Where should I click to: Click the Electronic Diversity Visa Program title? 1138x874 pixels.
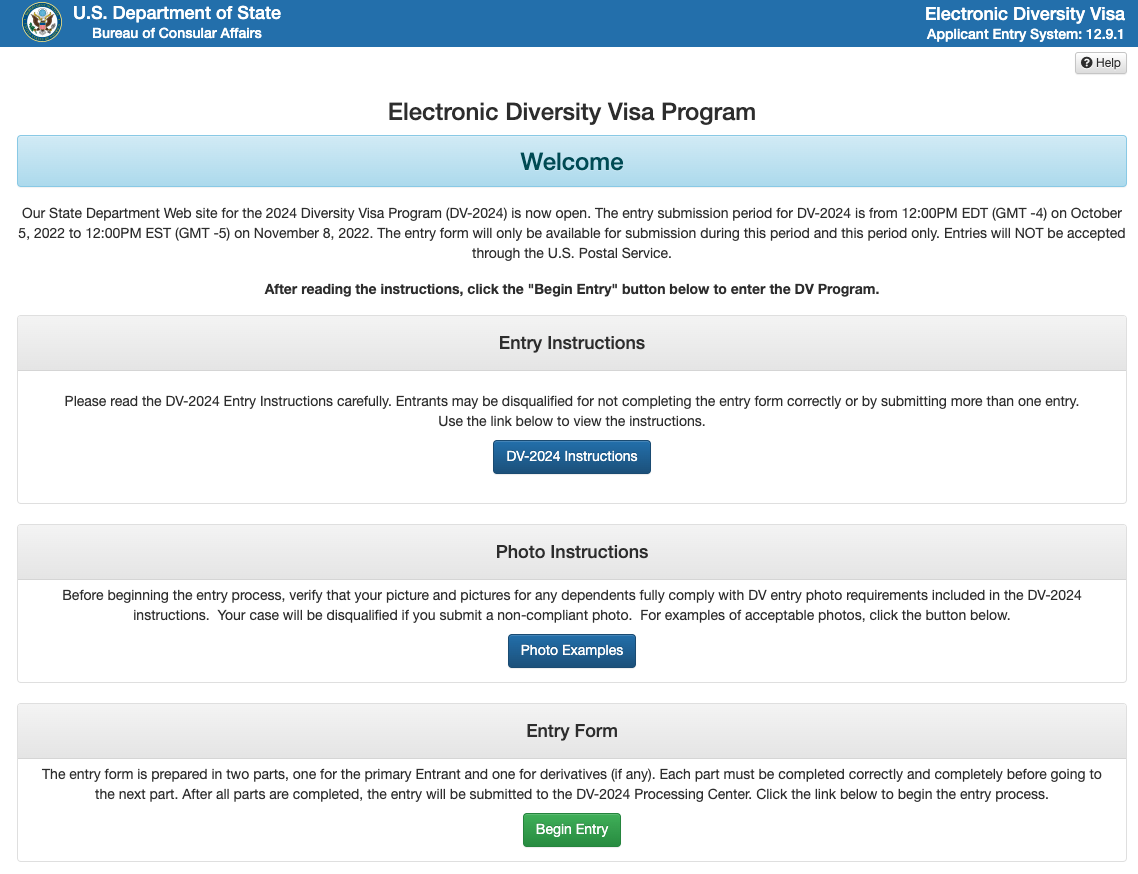coord(571,112)
